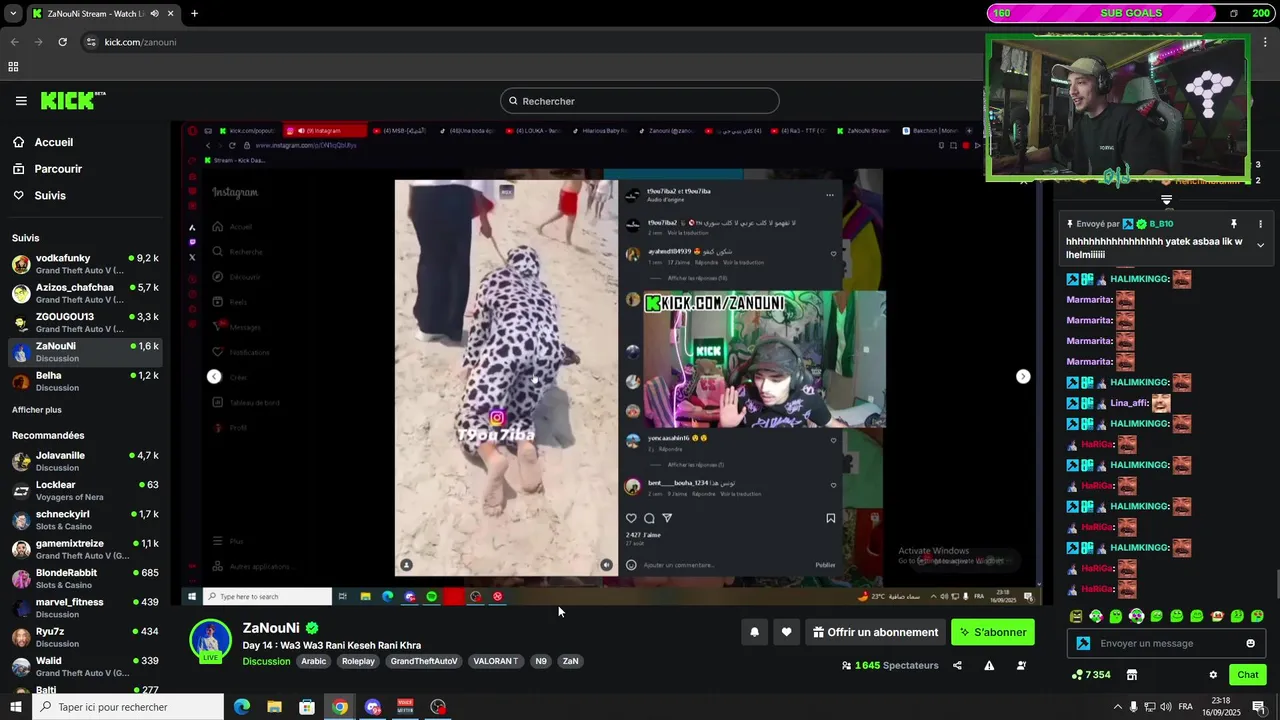Send message with green Chat button

pyautogui.click(x=1247, y=675)
